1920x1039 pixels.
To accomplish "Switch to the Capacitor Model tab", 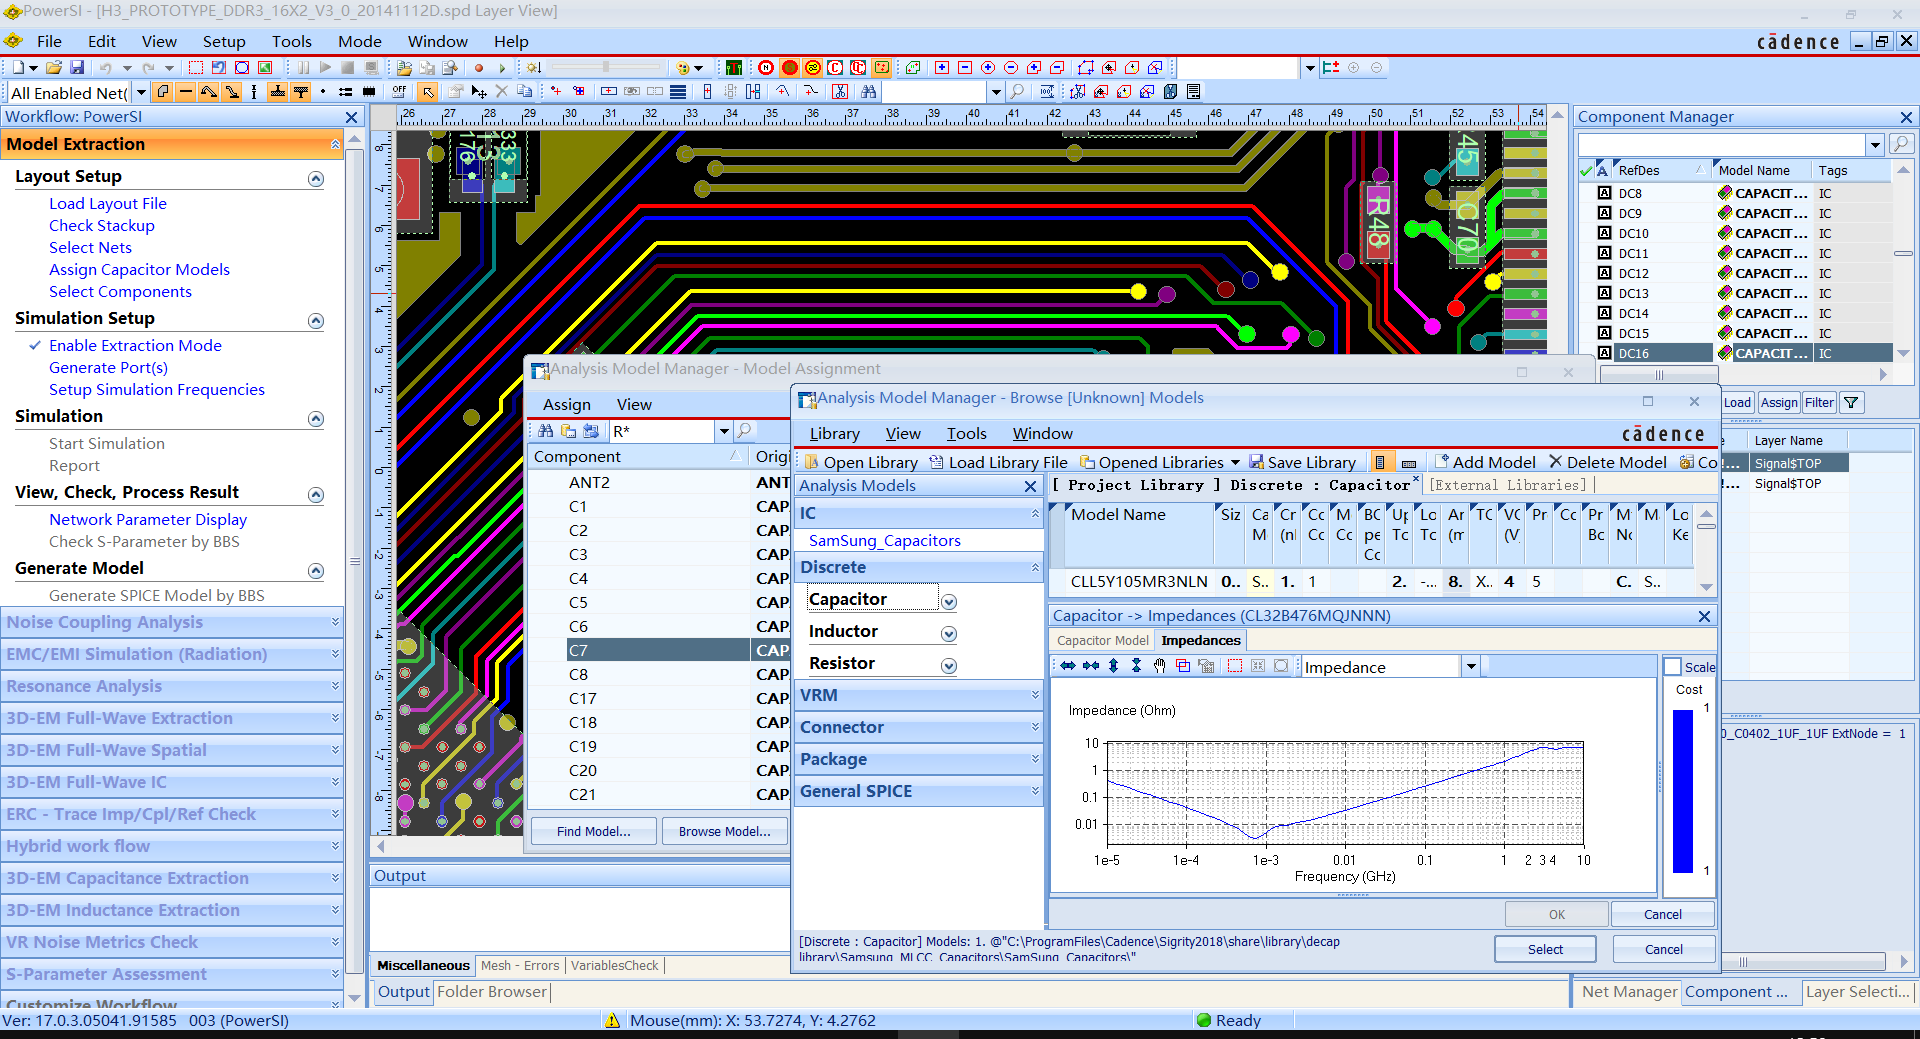I will point(1103,640).
